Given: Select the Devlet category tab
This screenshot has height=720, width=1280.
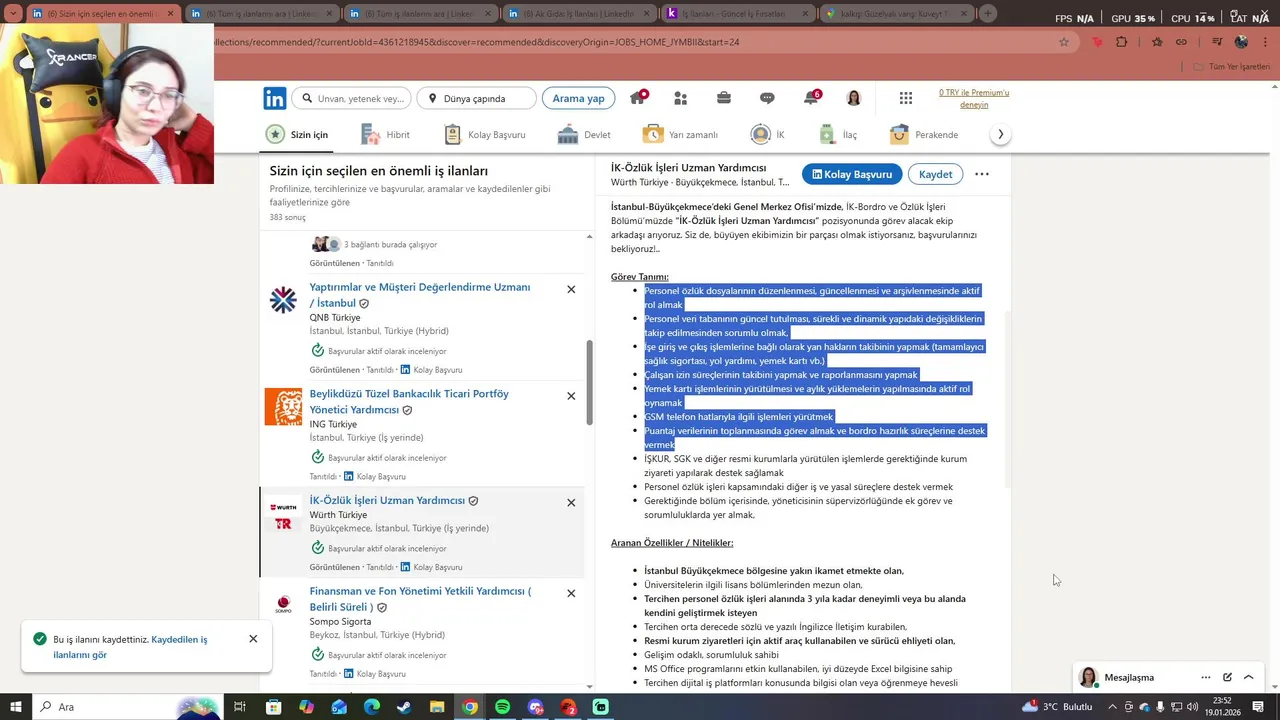Looking at the screenshot, I should pos(584,134).
